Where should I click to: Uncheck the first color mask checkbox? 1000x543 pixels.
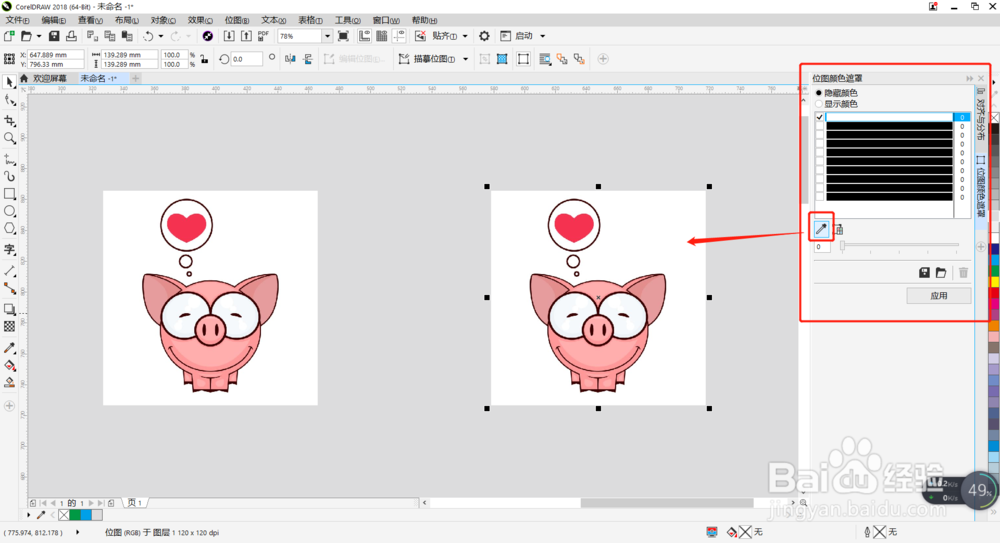pyautogui.click(x=820, y=117)
